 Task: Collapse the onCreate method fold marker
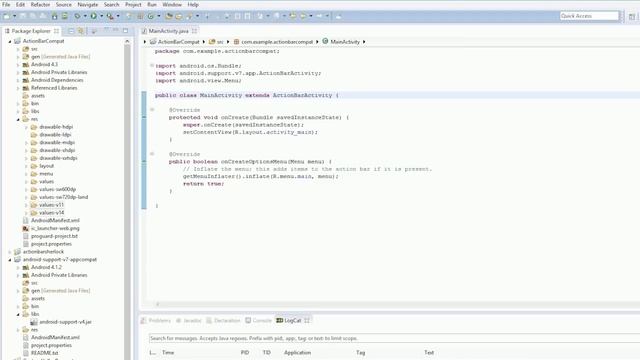(152, 109)
